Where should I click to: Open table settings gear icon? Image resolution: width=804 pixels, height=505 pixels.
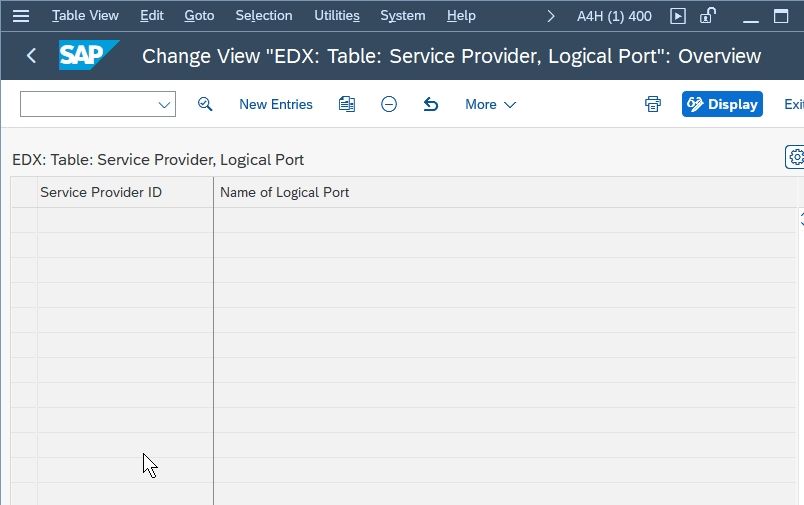tap(795, 157)
